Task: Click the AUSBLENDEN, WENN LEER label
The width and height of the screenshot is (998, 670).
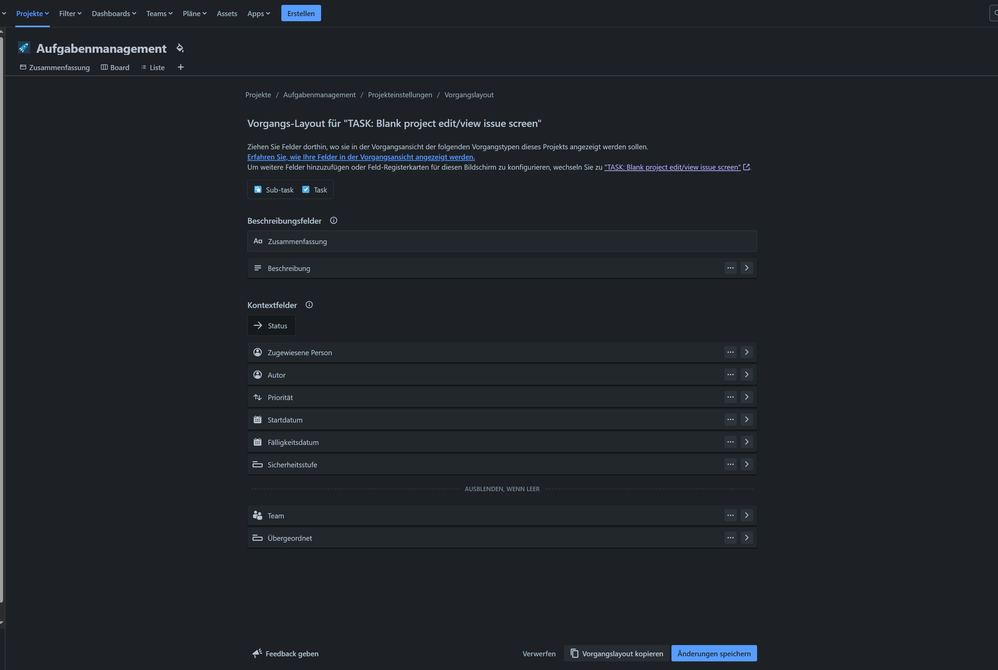Action: click(x=502, y=489)
